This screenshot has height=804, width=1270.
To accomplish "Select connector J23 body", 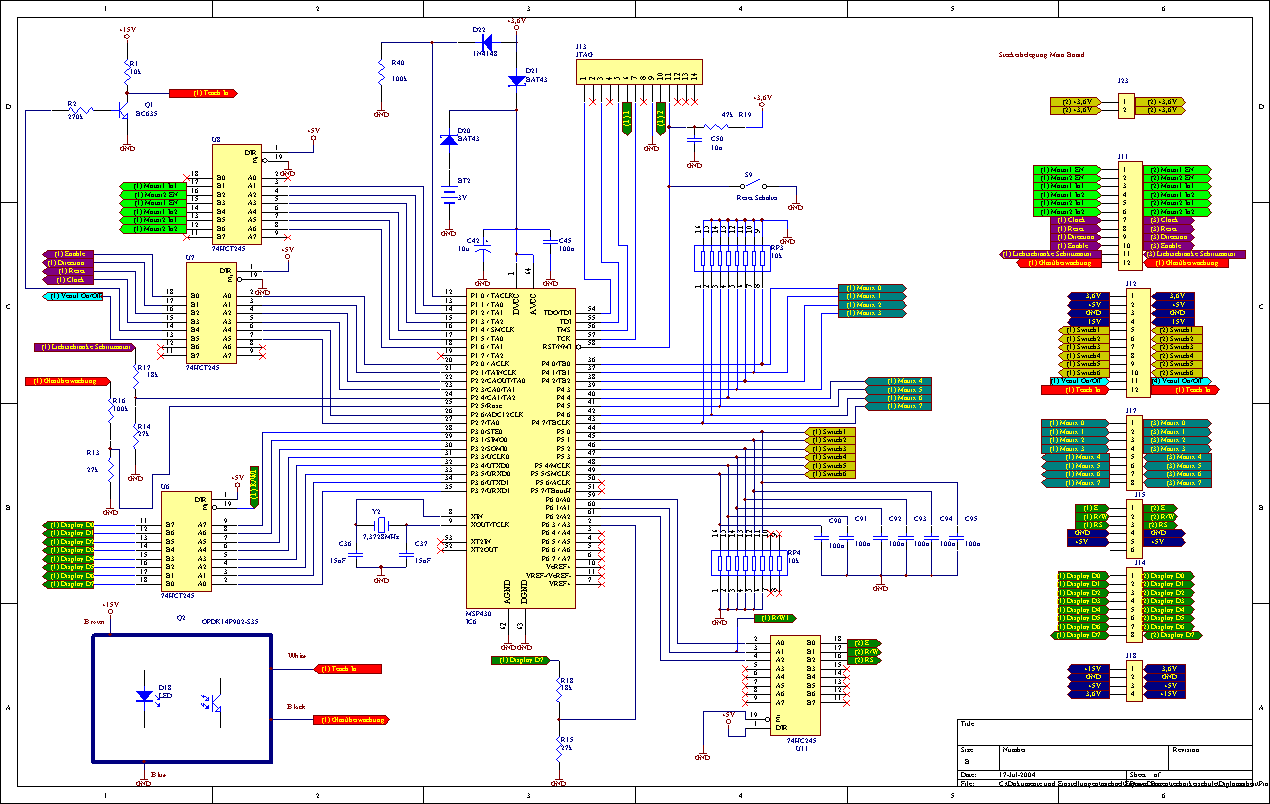I will coord(1126,106).
